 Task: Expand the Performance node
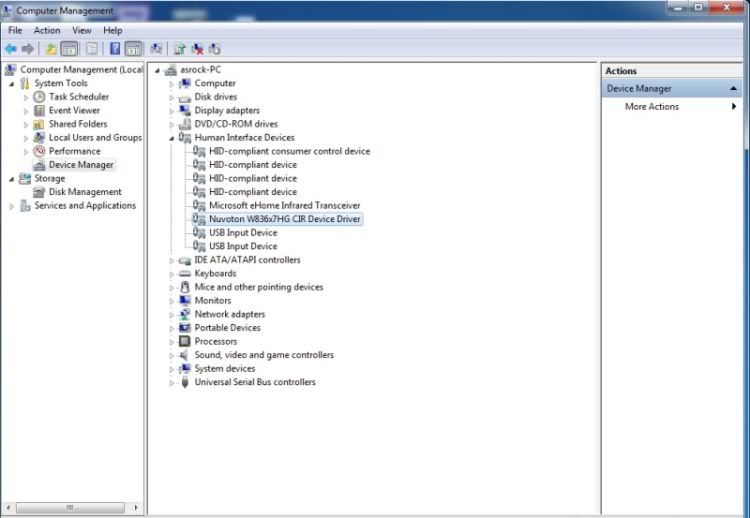pyautogui.click(x=26, y=152)
